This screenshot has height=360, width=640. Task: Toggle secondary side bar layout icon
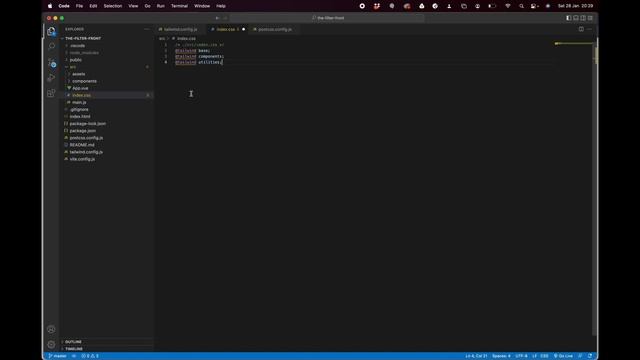click(x=583, y=18)
